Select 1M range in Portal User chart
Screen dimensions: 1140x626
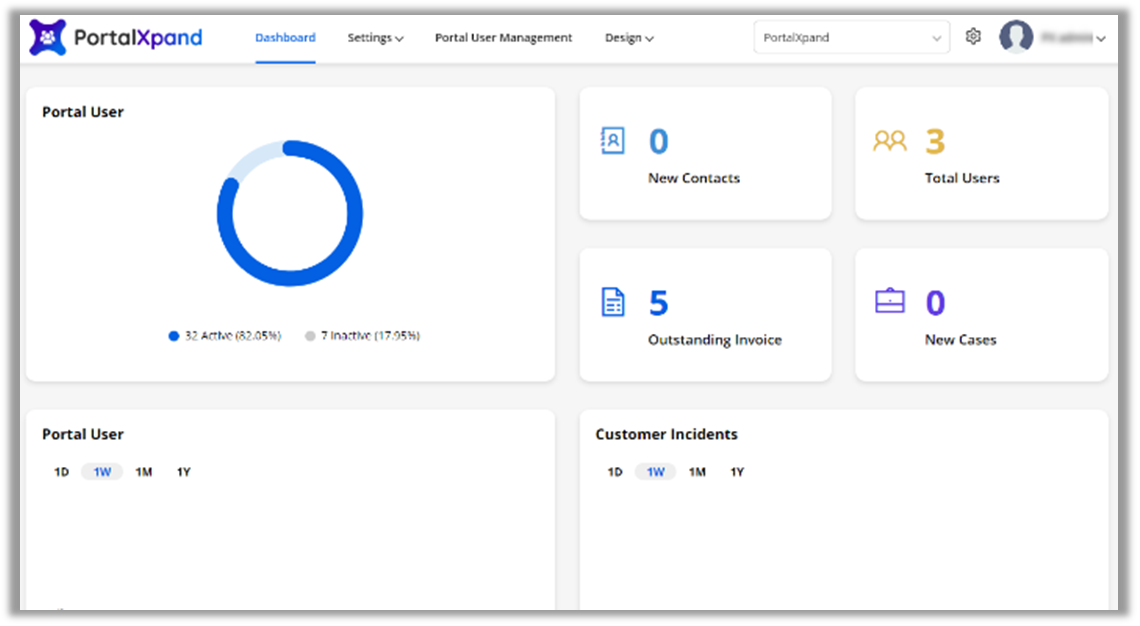tap(144, 472)
